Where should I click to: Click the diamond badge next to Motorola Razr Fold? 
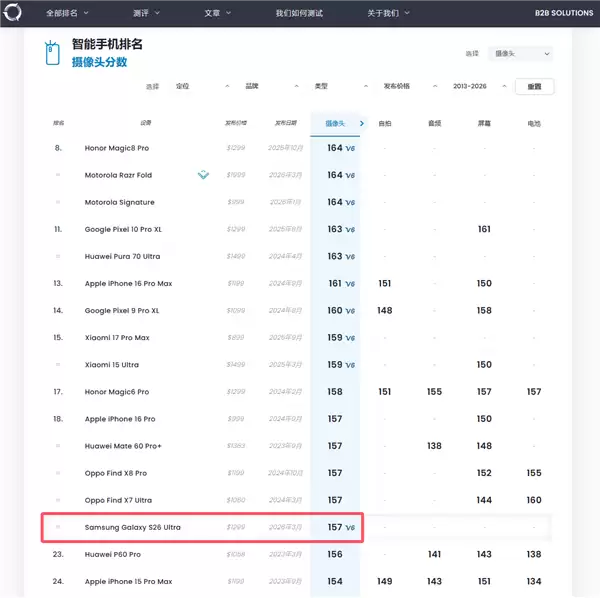coord(203,175)
